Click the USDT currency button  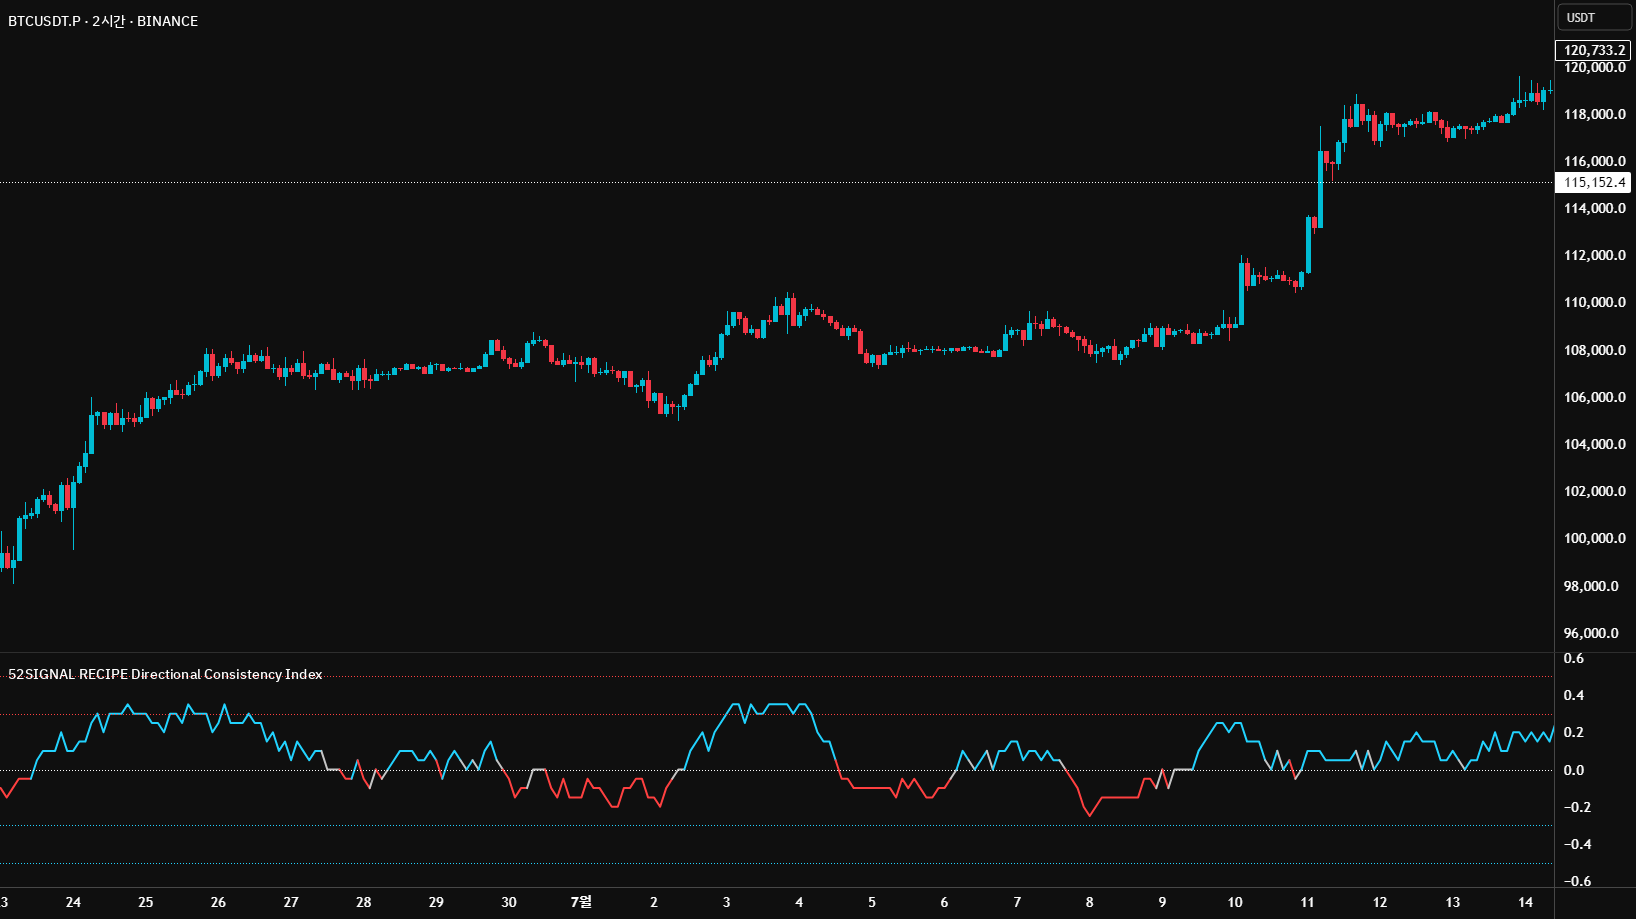click(x=1593, y=16)
